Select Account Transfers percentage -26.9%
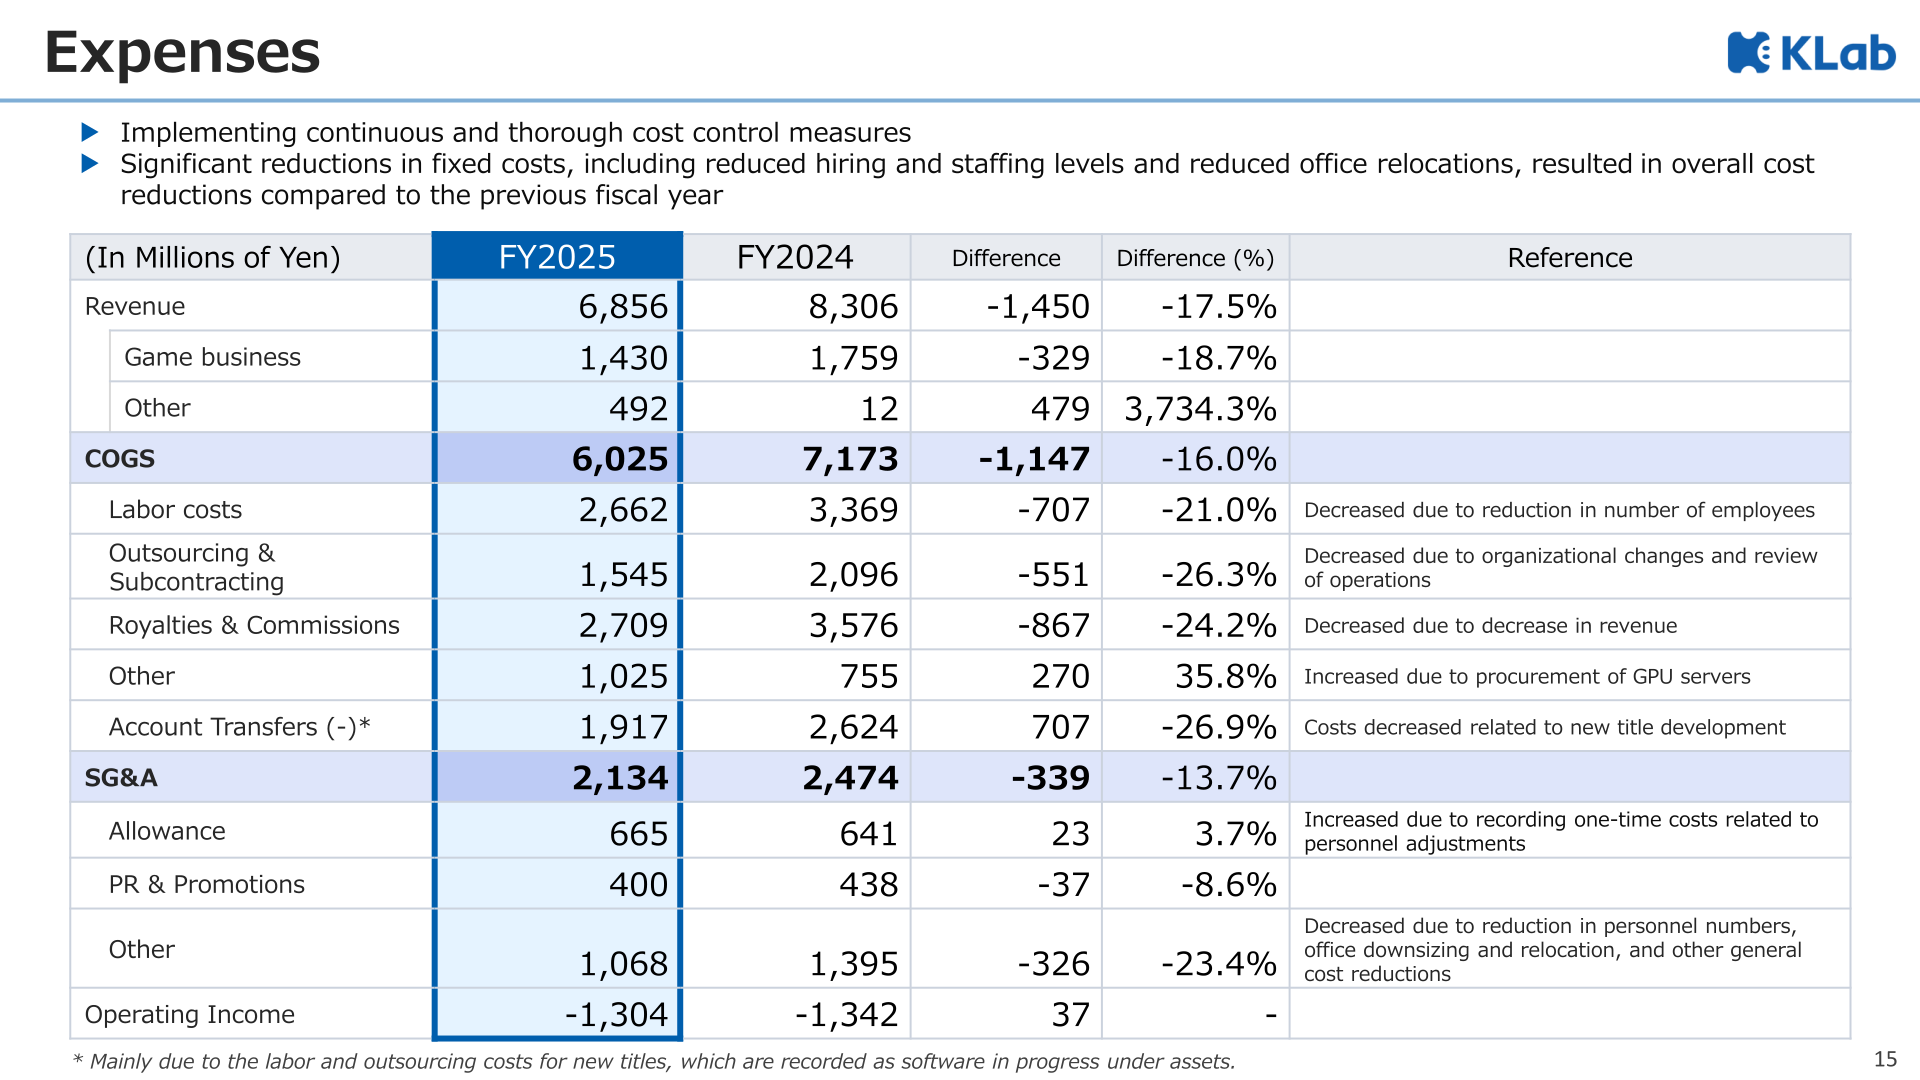 [x=1218, y=727]
